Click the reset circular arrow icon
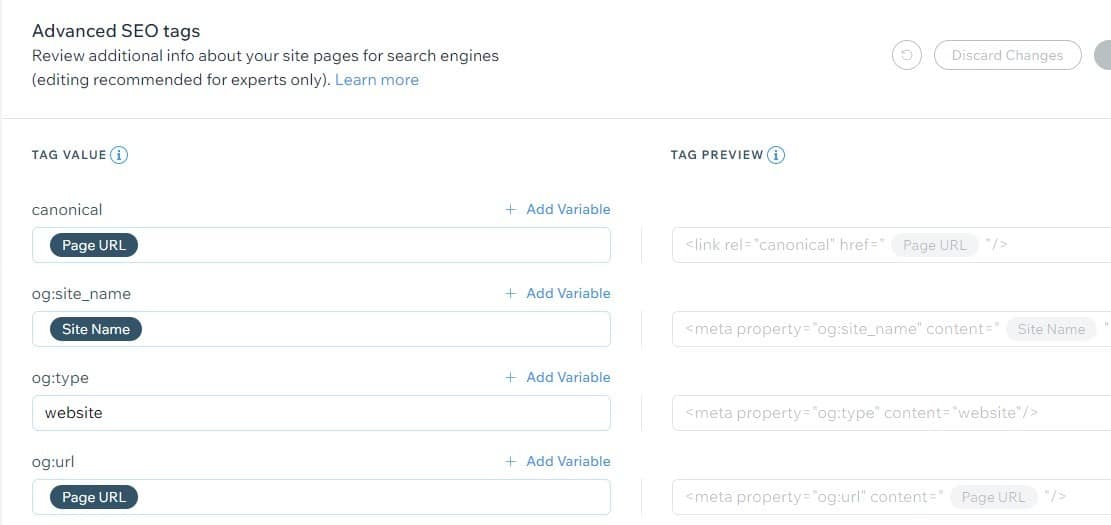This screenshot has width=1111, height=525. click(906, 55)
